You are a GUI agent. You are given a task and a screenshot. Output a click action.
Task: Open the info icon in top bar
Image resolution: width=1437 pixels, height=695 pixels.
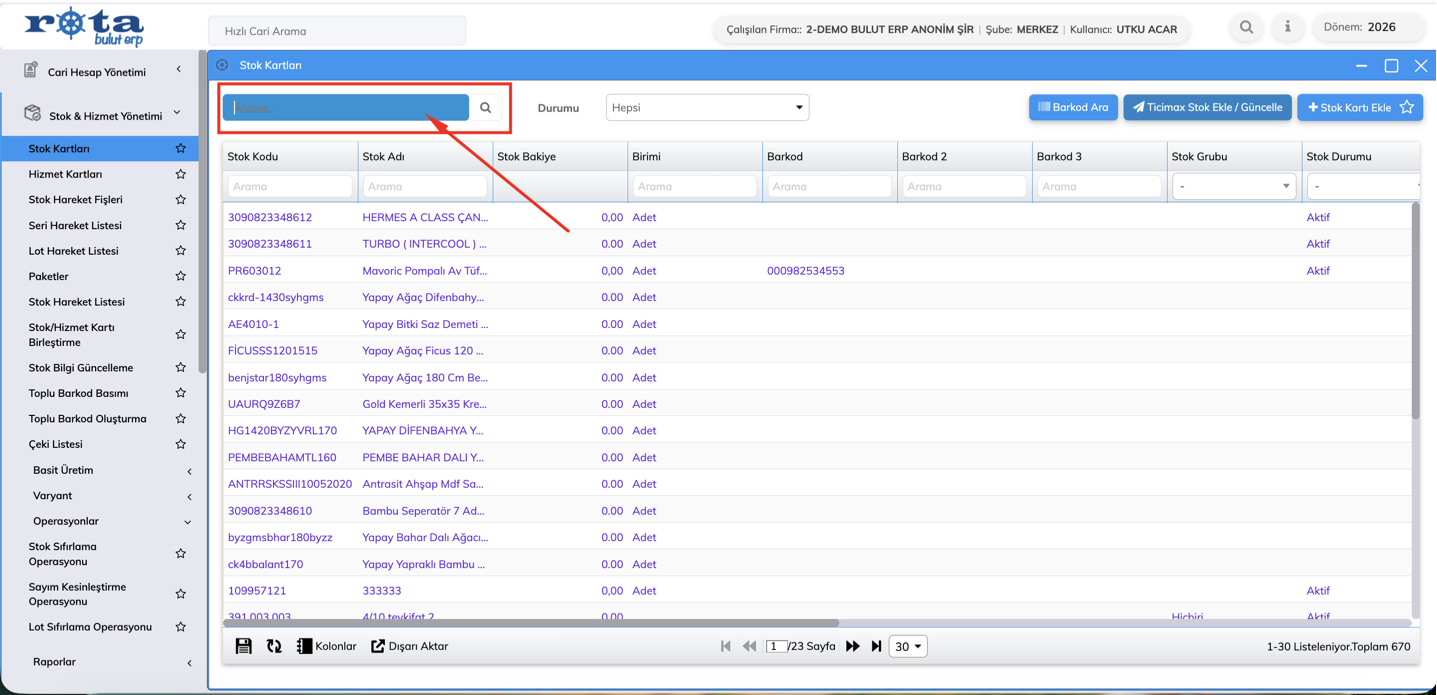tap(1287, 27)
